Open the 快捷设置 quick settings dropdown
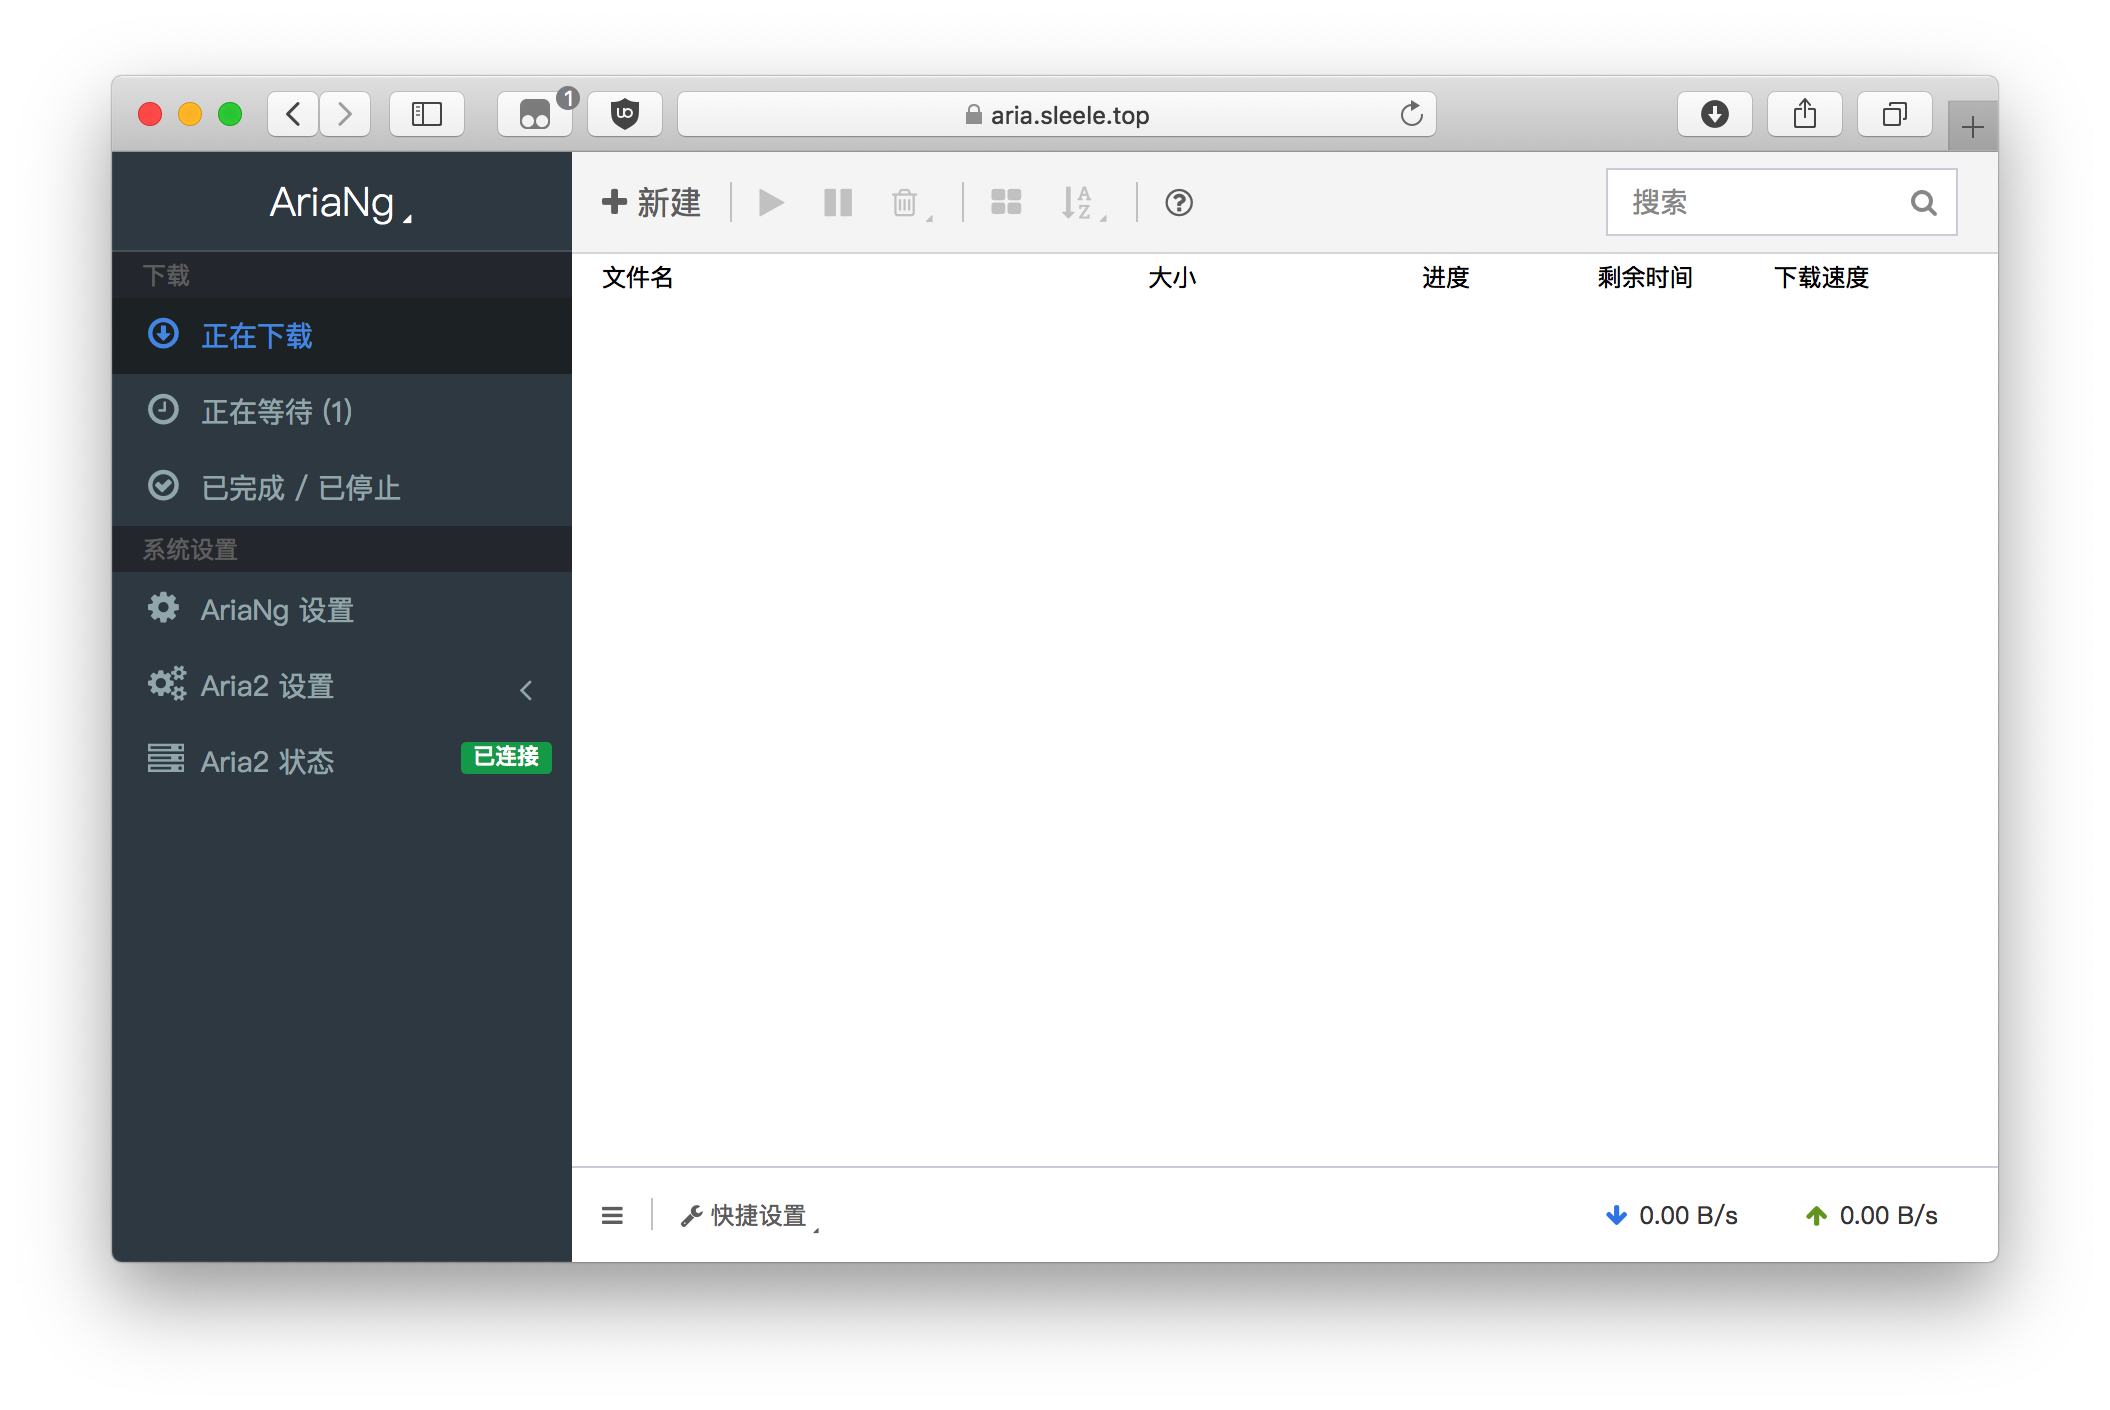The width and height of the screenshot is (2110, 1410). (750, 1216)
